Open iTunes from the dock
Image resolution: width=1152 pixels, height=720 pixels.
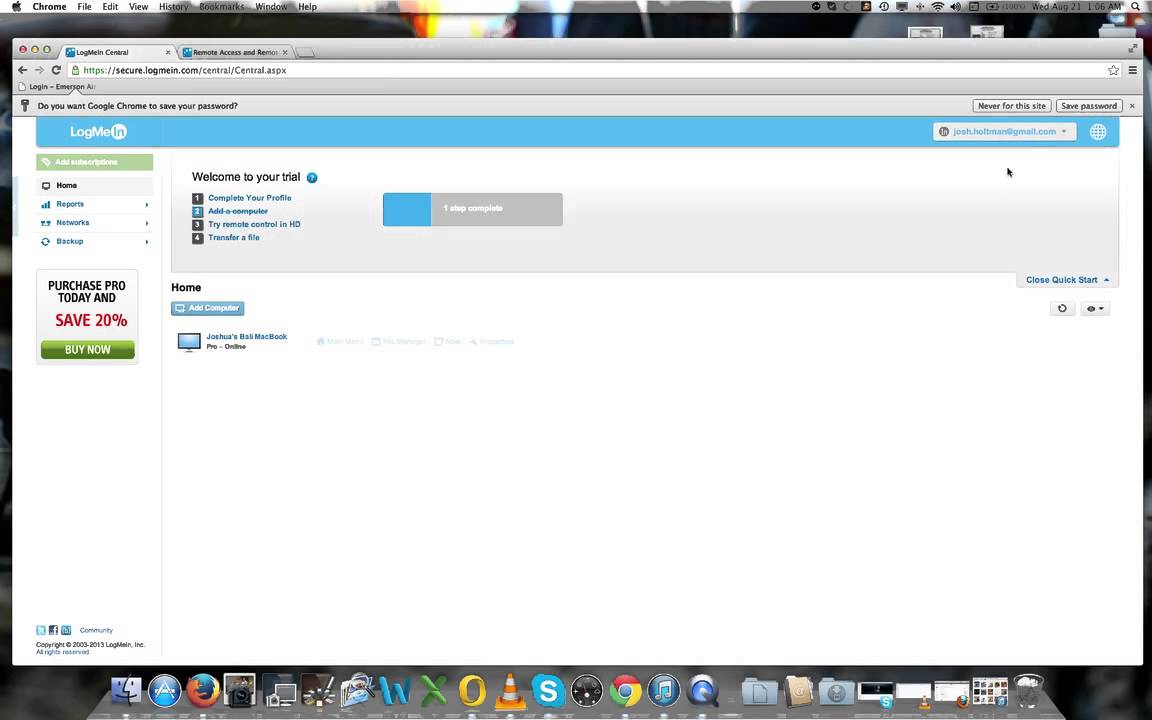pos(664,691)
